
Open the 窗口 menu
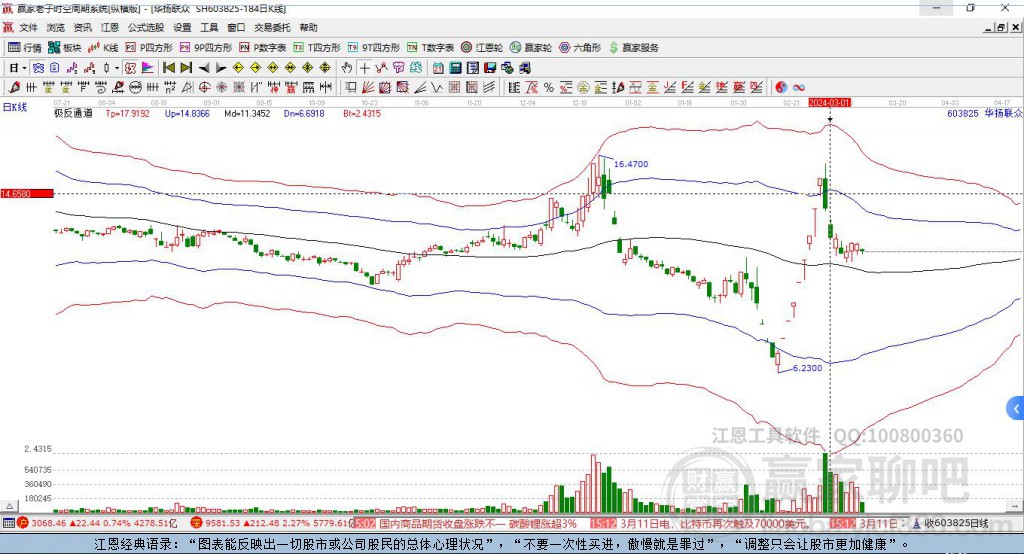click(236, 27)
